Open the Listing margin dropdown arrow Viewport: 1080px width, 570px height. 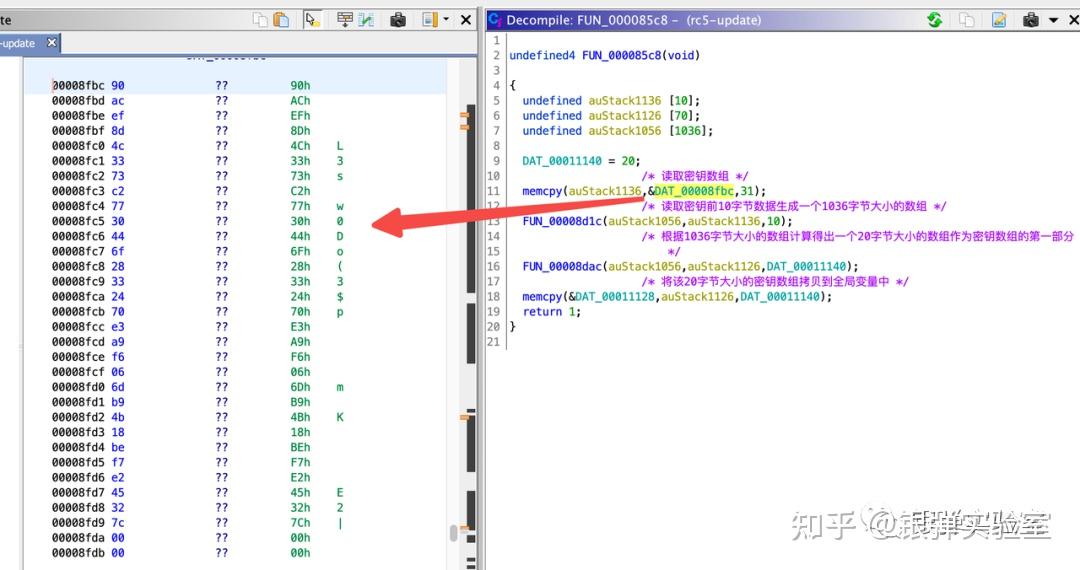coord(446,20)
